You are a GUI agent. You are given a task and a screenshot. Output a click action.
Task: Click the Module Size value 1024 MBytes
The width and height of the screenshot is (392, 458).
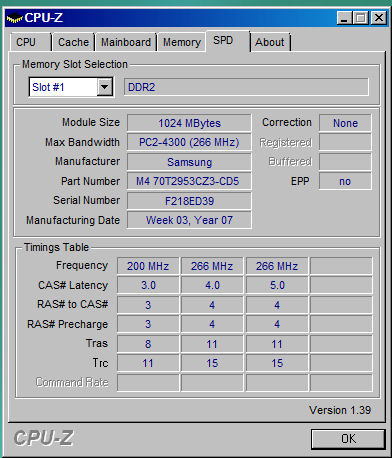click(x=189, y=123)
